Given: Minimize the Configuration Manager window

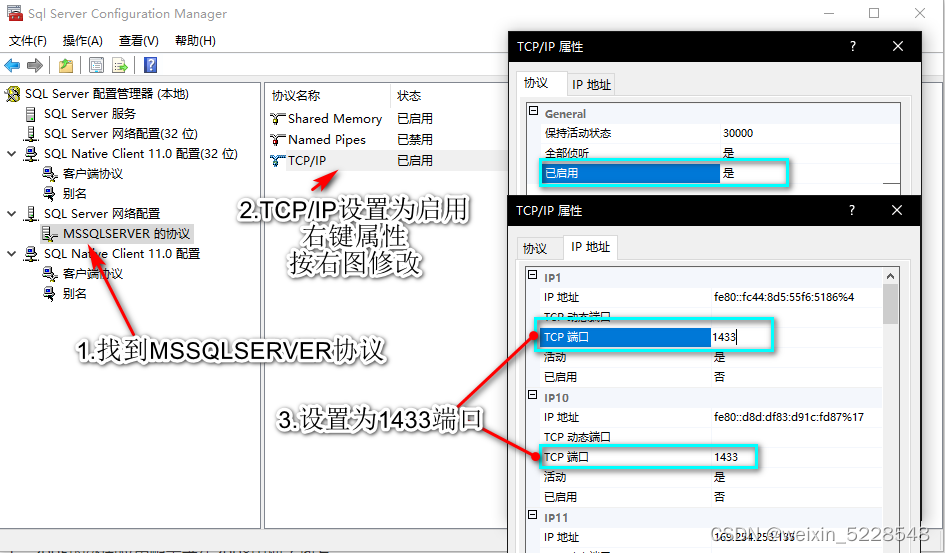Looking at the screenshot, I should 829,13.
